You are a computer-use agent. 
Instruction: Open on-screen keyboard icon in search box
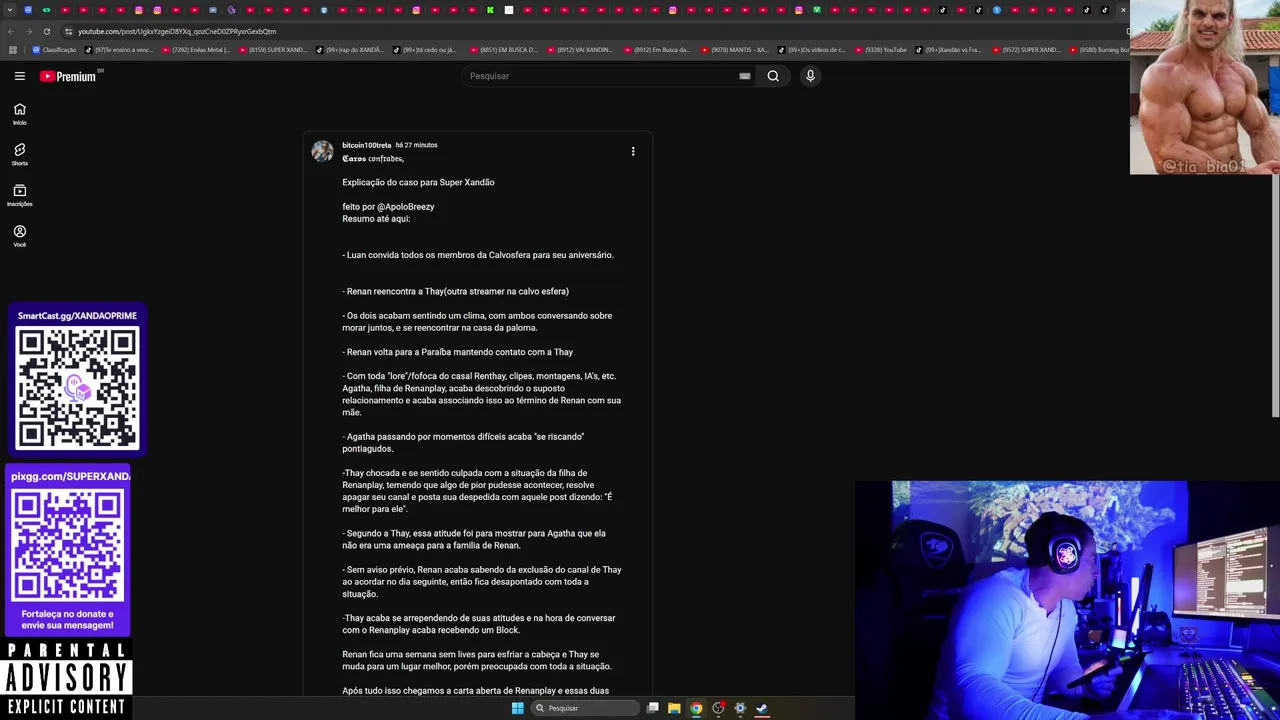(745, 76)
